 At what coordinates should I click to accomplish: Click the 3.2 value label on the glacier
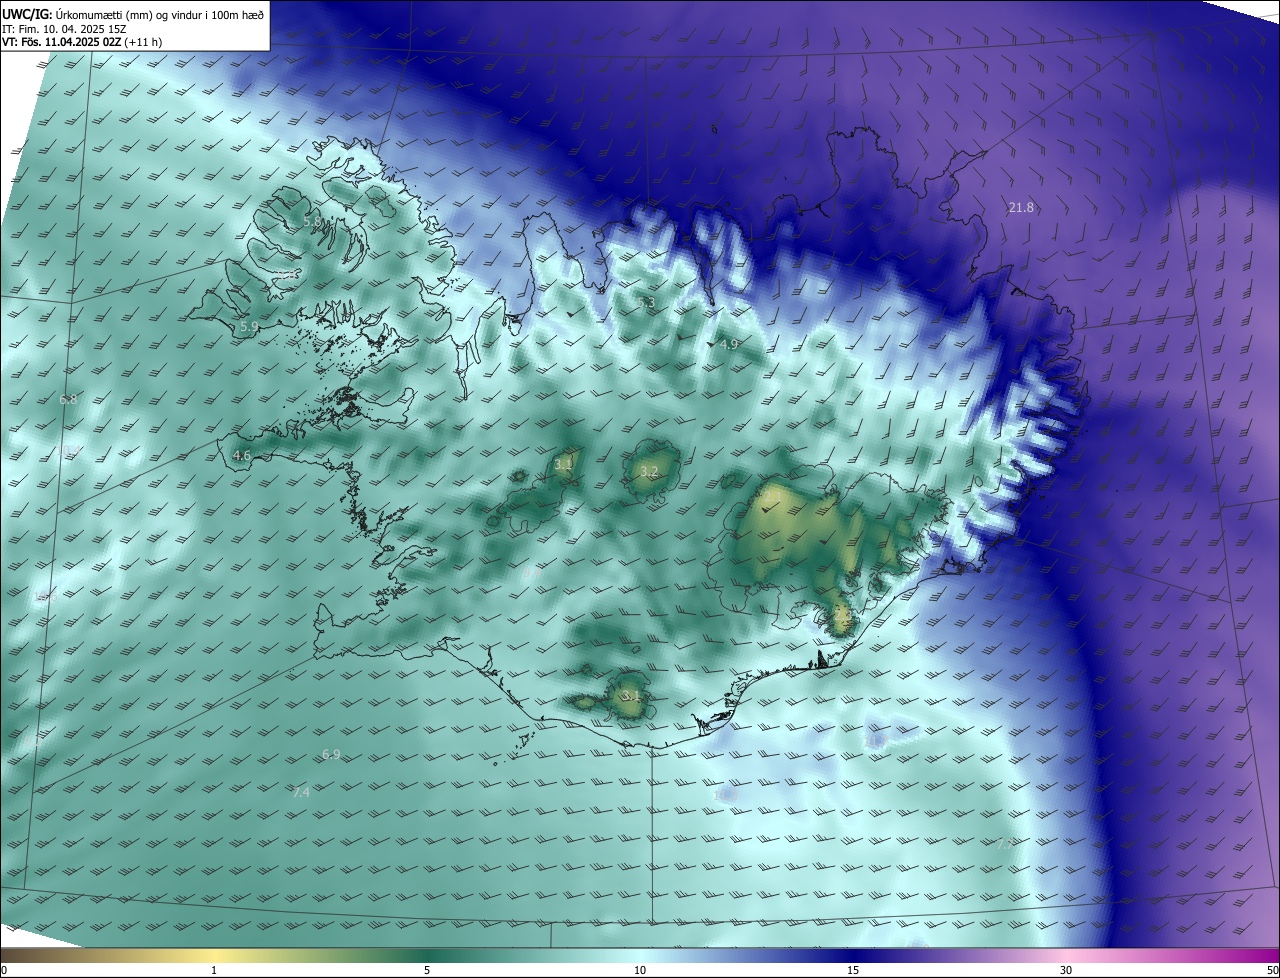tap(649, 472)
